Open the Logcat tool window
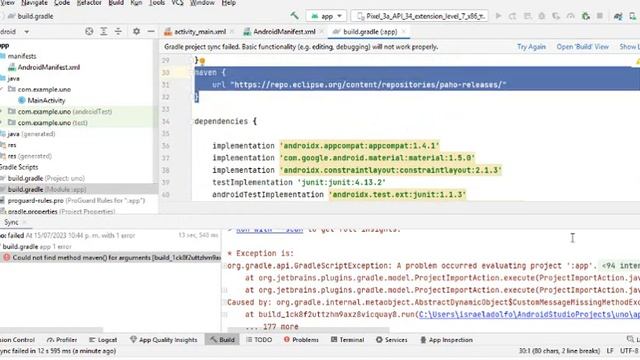 tap(103, 340)
